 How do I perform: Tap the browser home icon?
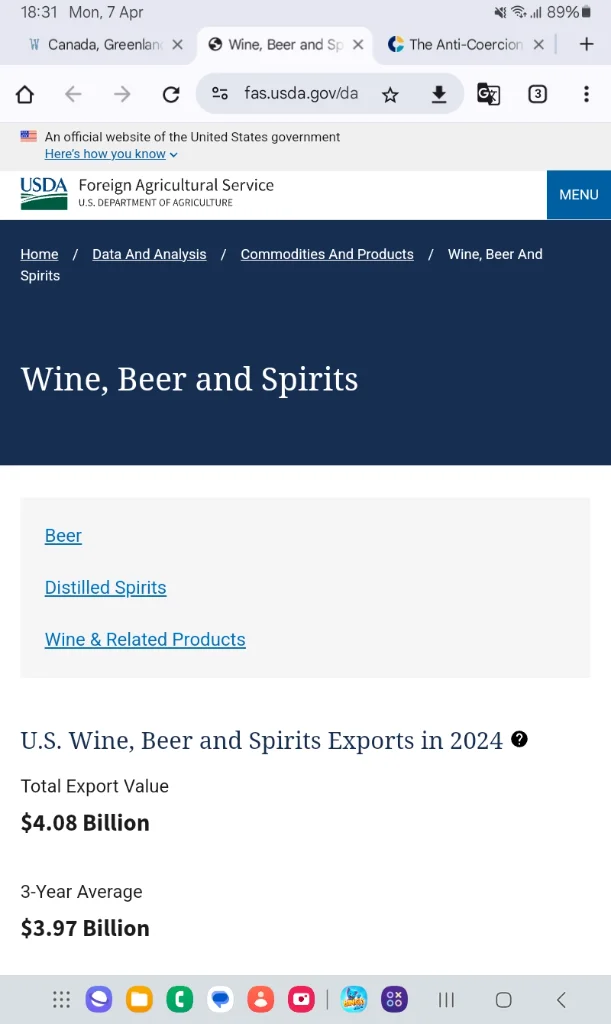[x=25, y=94]
